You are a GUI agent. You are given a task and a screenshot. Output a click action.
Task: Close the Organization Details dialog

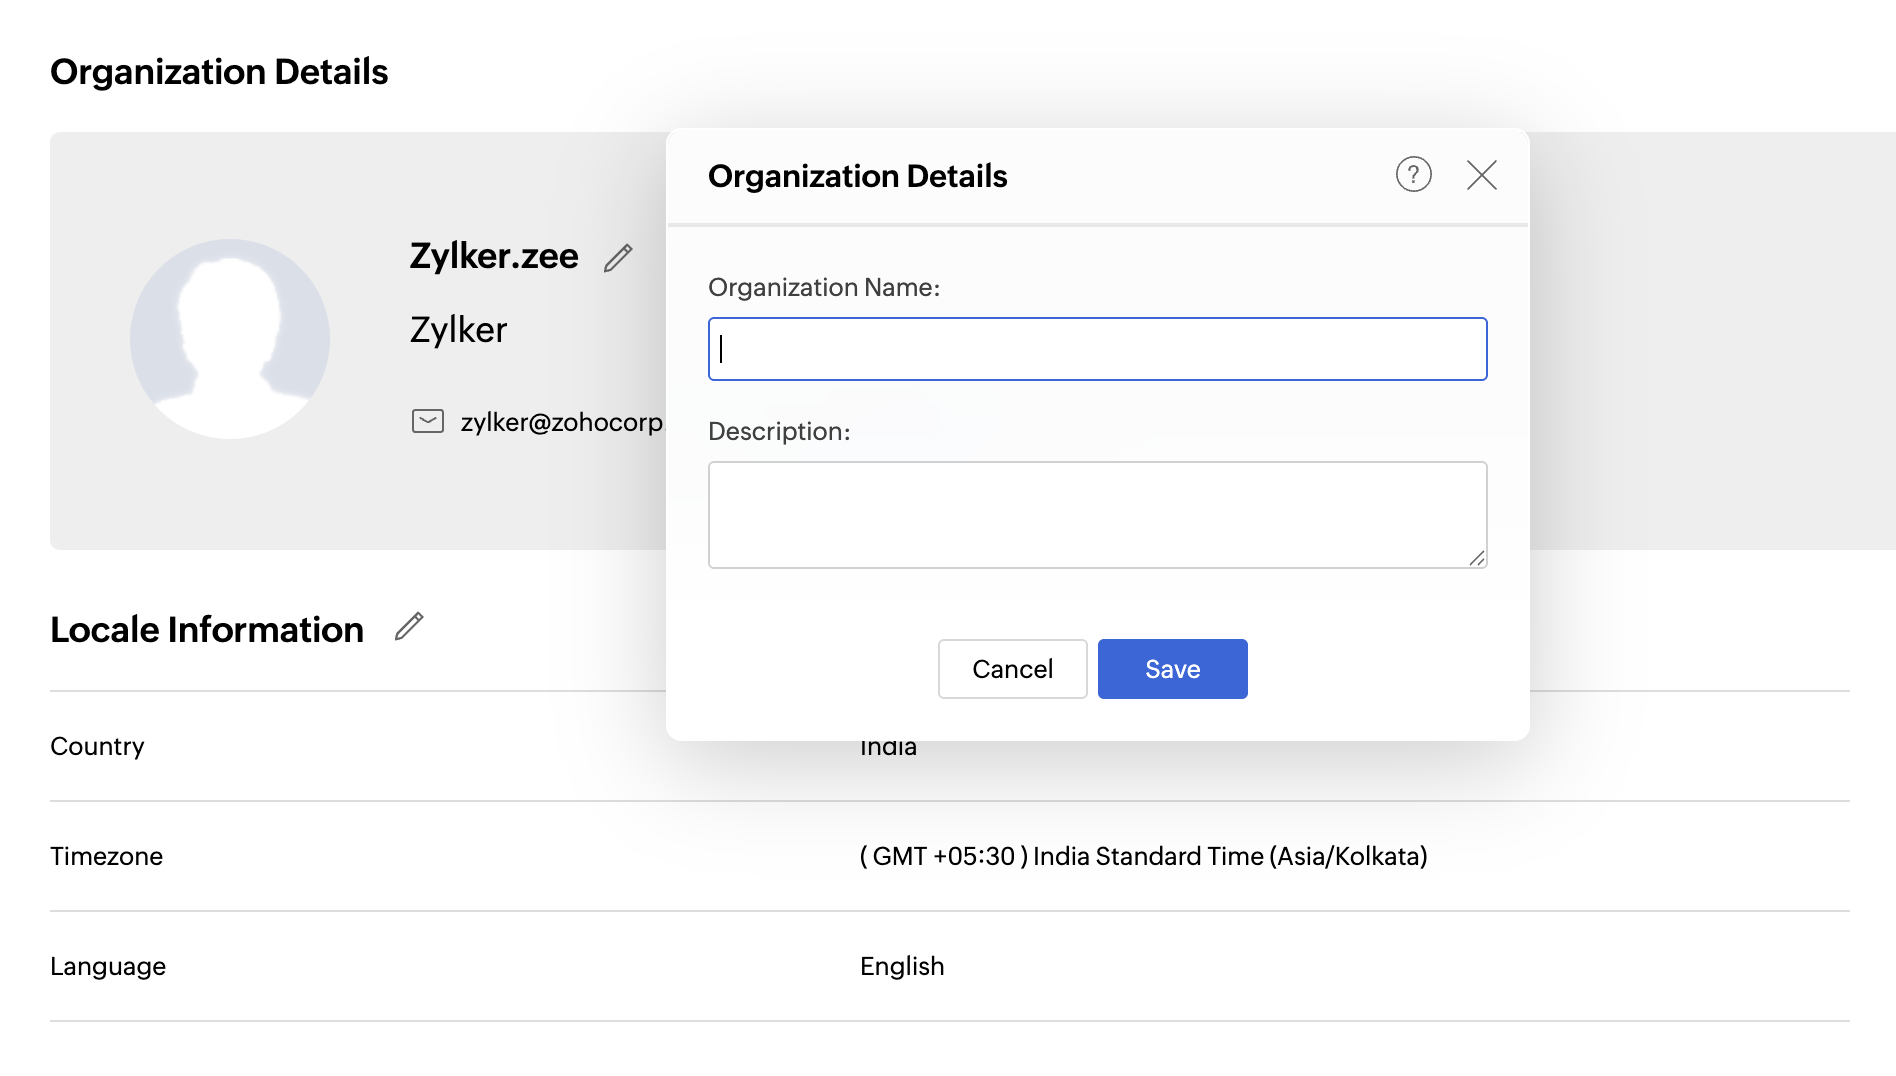coord(1481,175)
